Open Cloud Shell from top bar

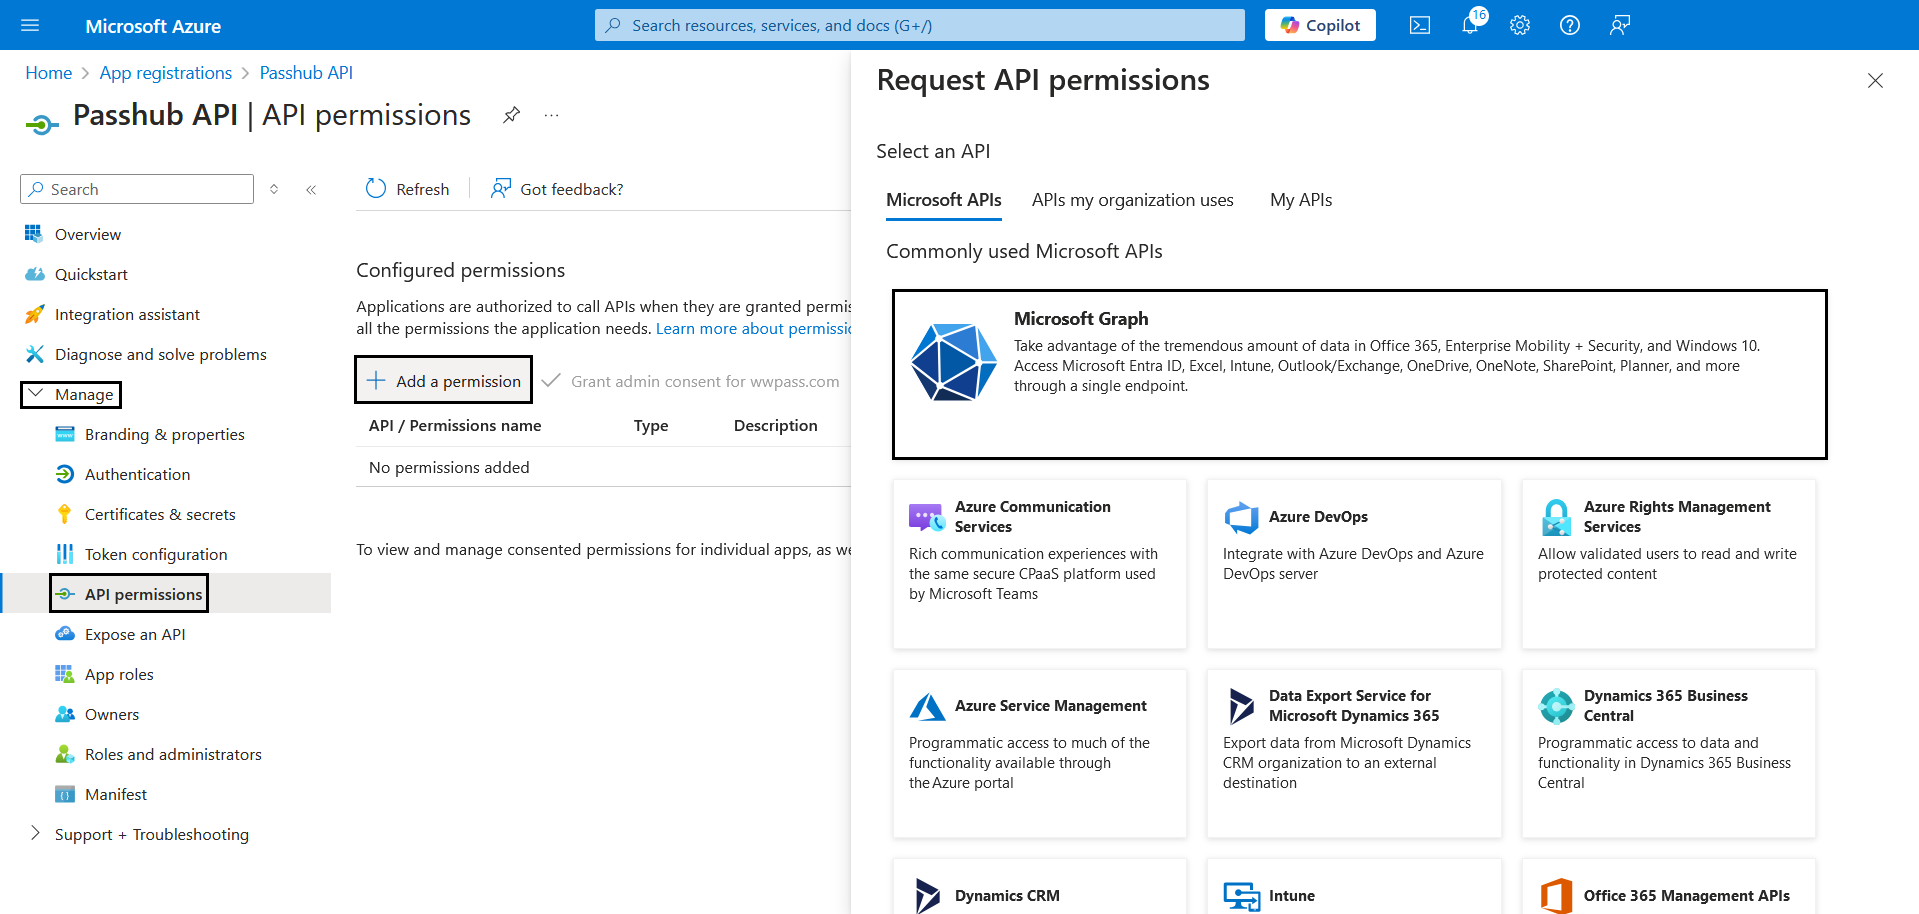[x=1420, y=25]
